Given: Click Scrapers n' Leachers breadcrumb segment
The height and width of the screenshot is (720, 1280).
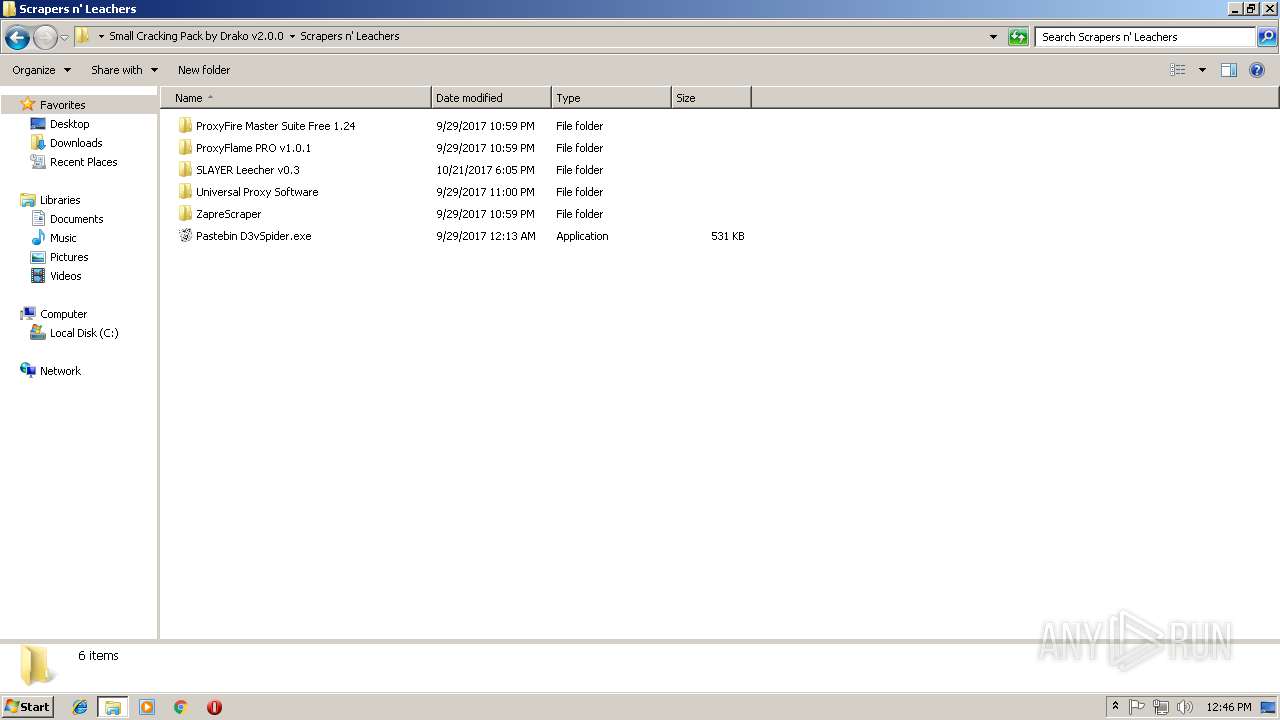Looking at the screenshot, I should coord(350,36).
